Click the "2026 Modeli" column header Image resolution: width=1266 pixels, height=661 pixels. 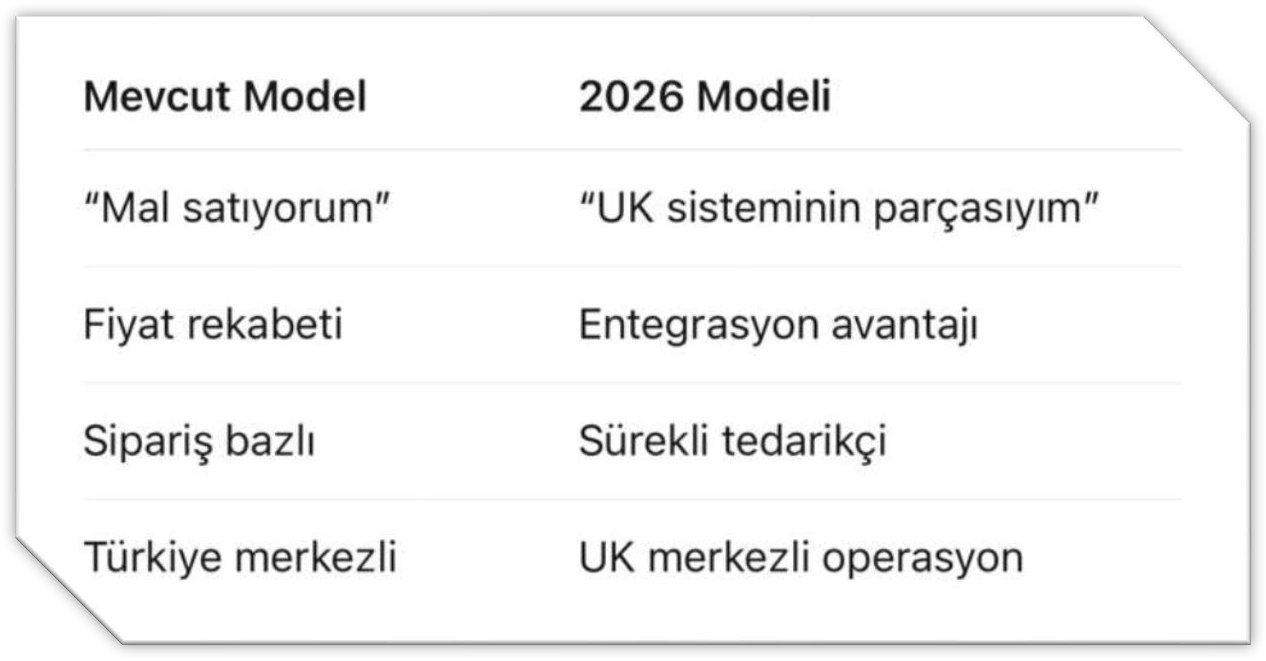(704, 98)
